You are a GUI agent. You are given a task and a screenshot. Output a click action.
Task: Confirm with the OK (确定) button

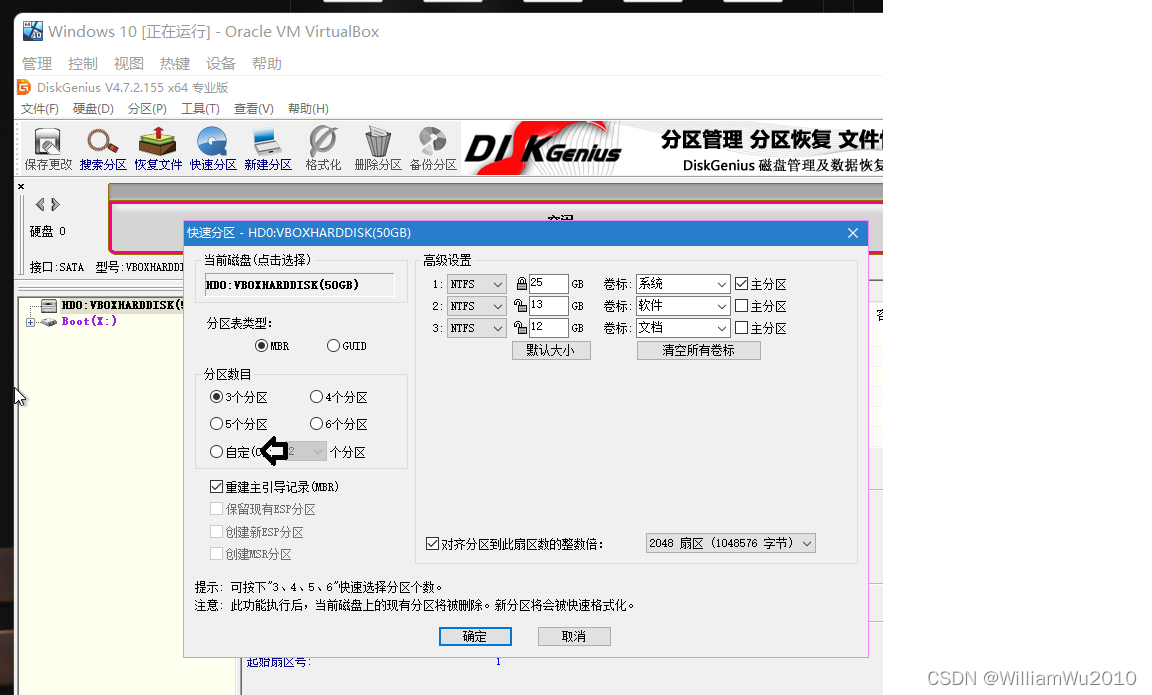point(475,636)
